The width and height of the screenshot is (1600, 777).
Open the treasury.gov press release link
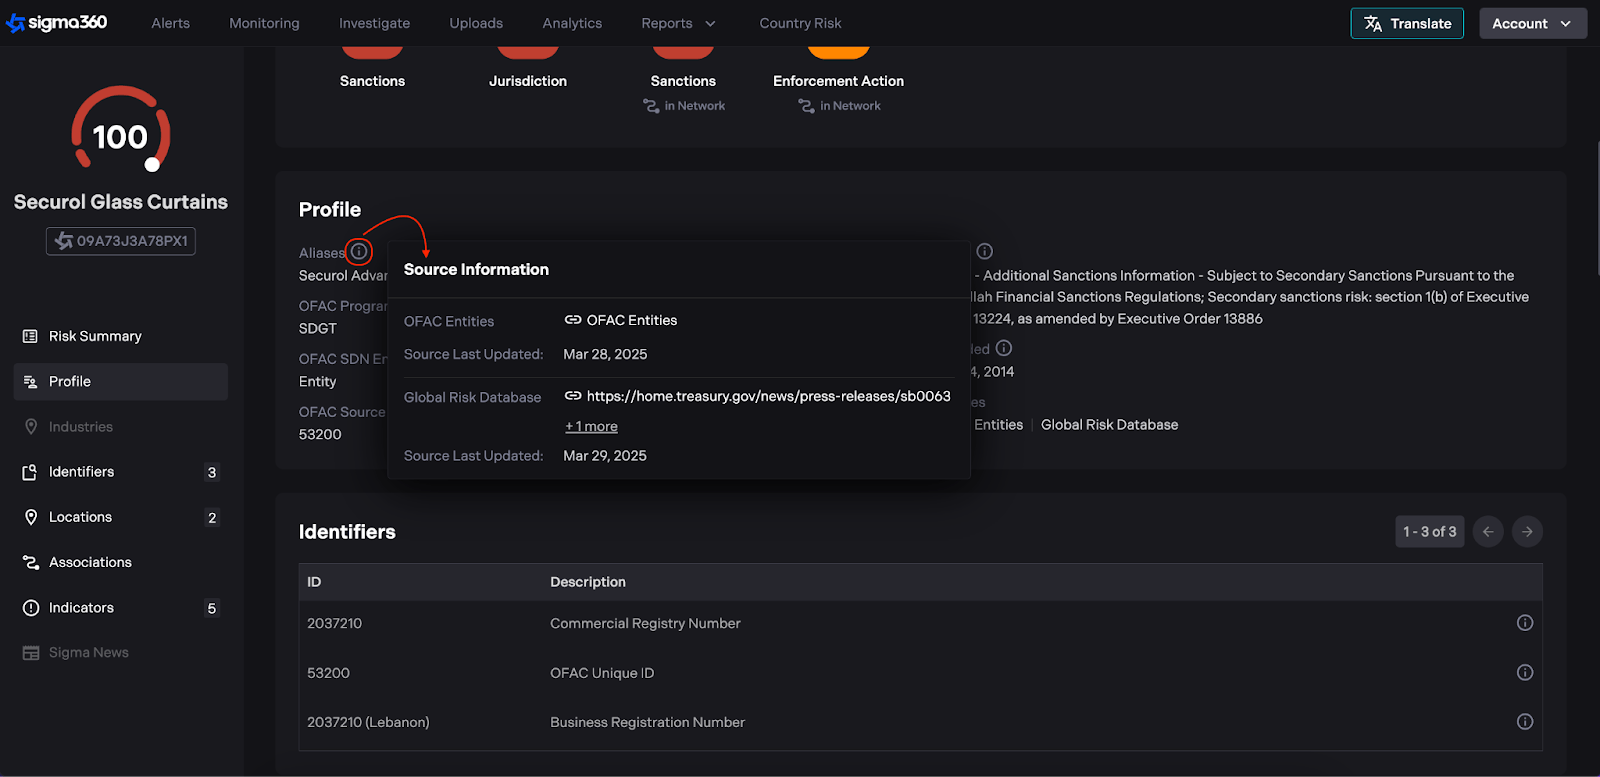767,396
